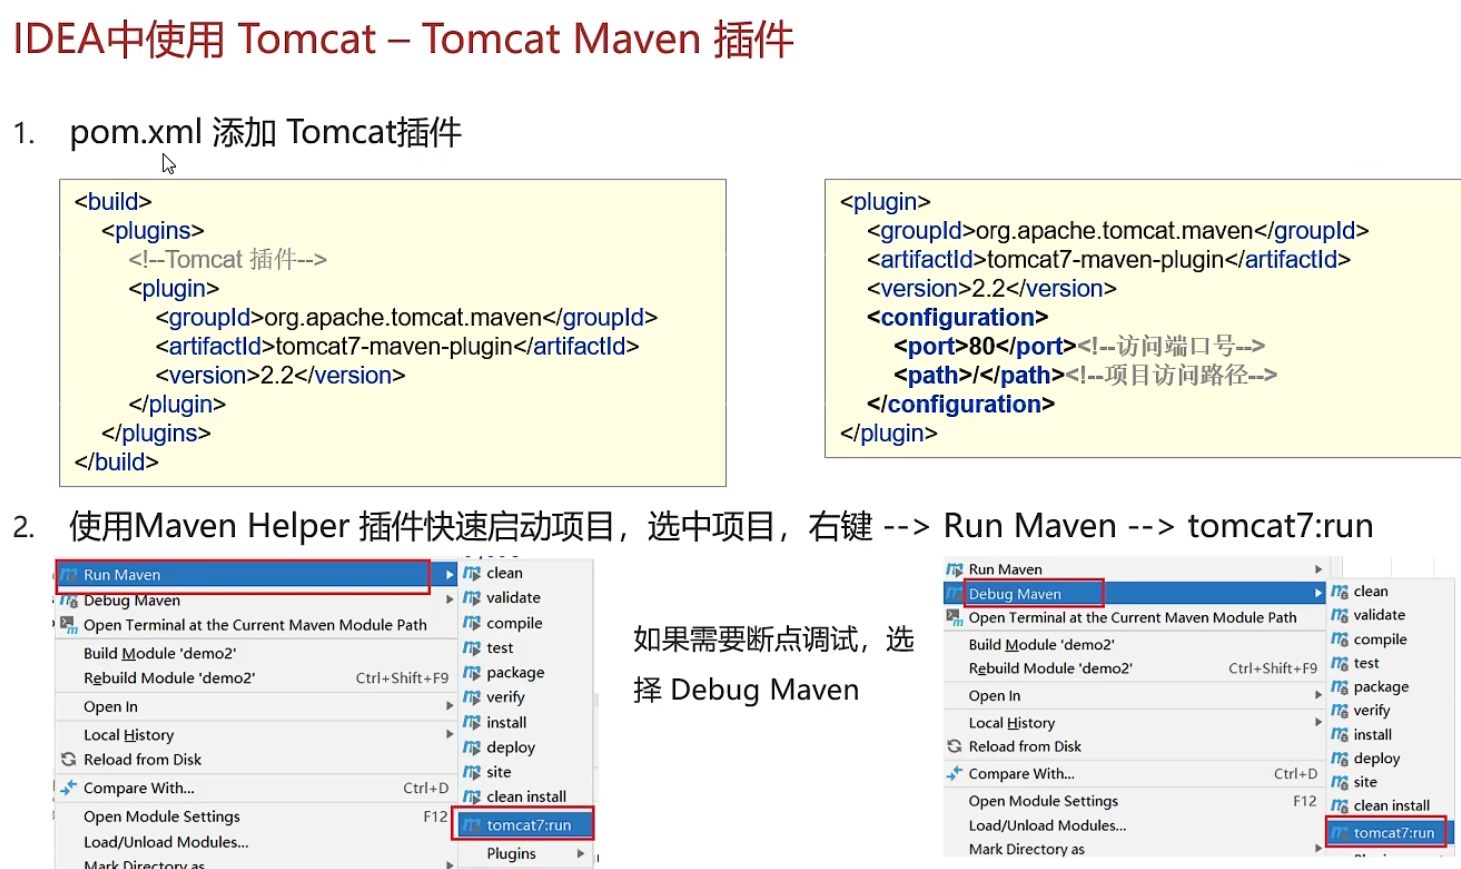Click the Open Terminal icon in right menu
Screen dimensions: 1461x869
pyautogui.click(x=954, y=618)
